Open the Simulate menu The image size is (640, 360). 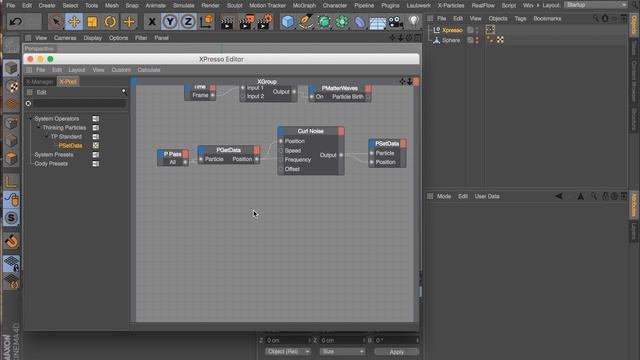(183, 5)
